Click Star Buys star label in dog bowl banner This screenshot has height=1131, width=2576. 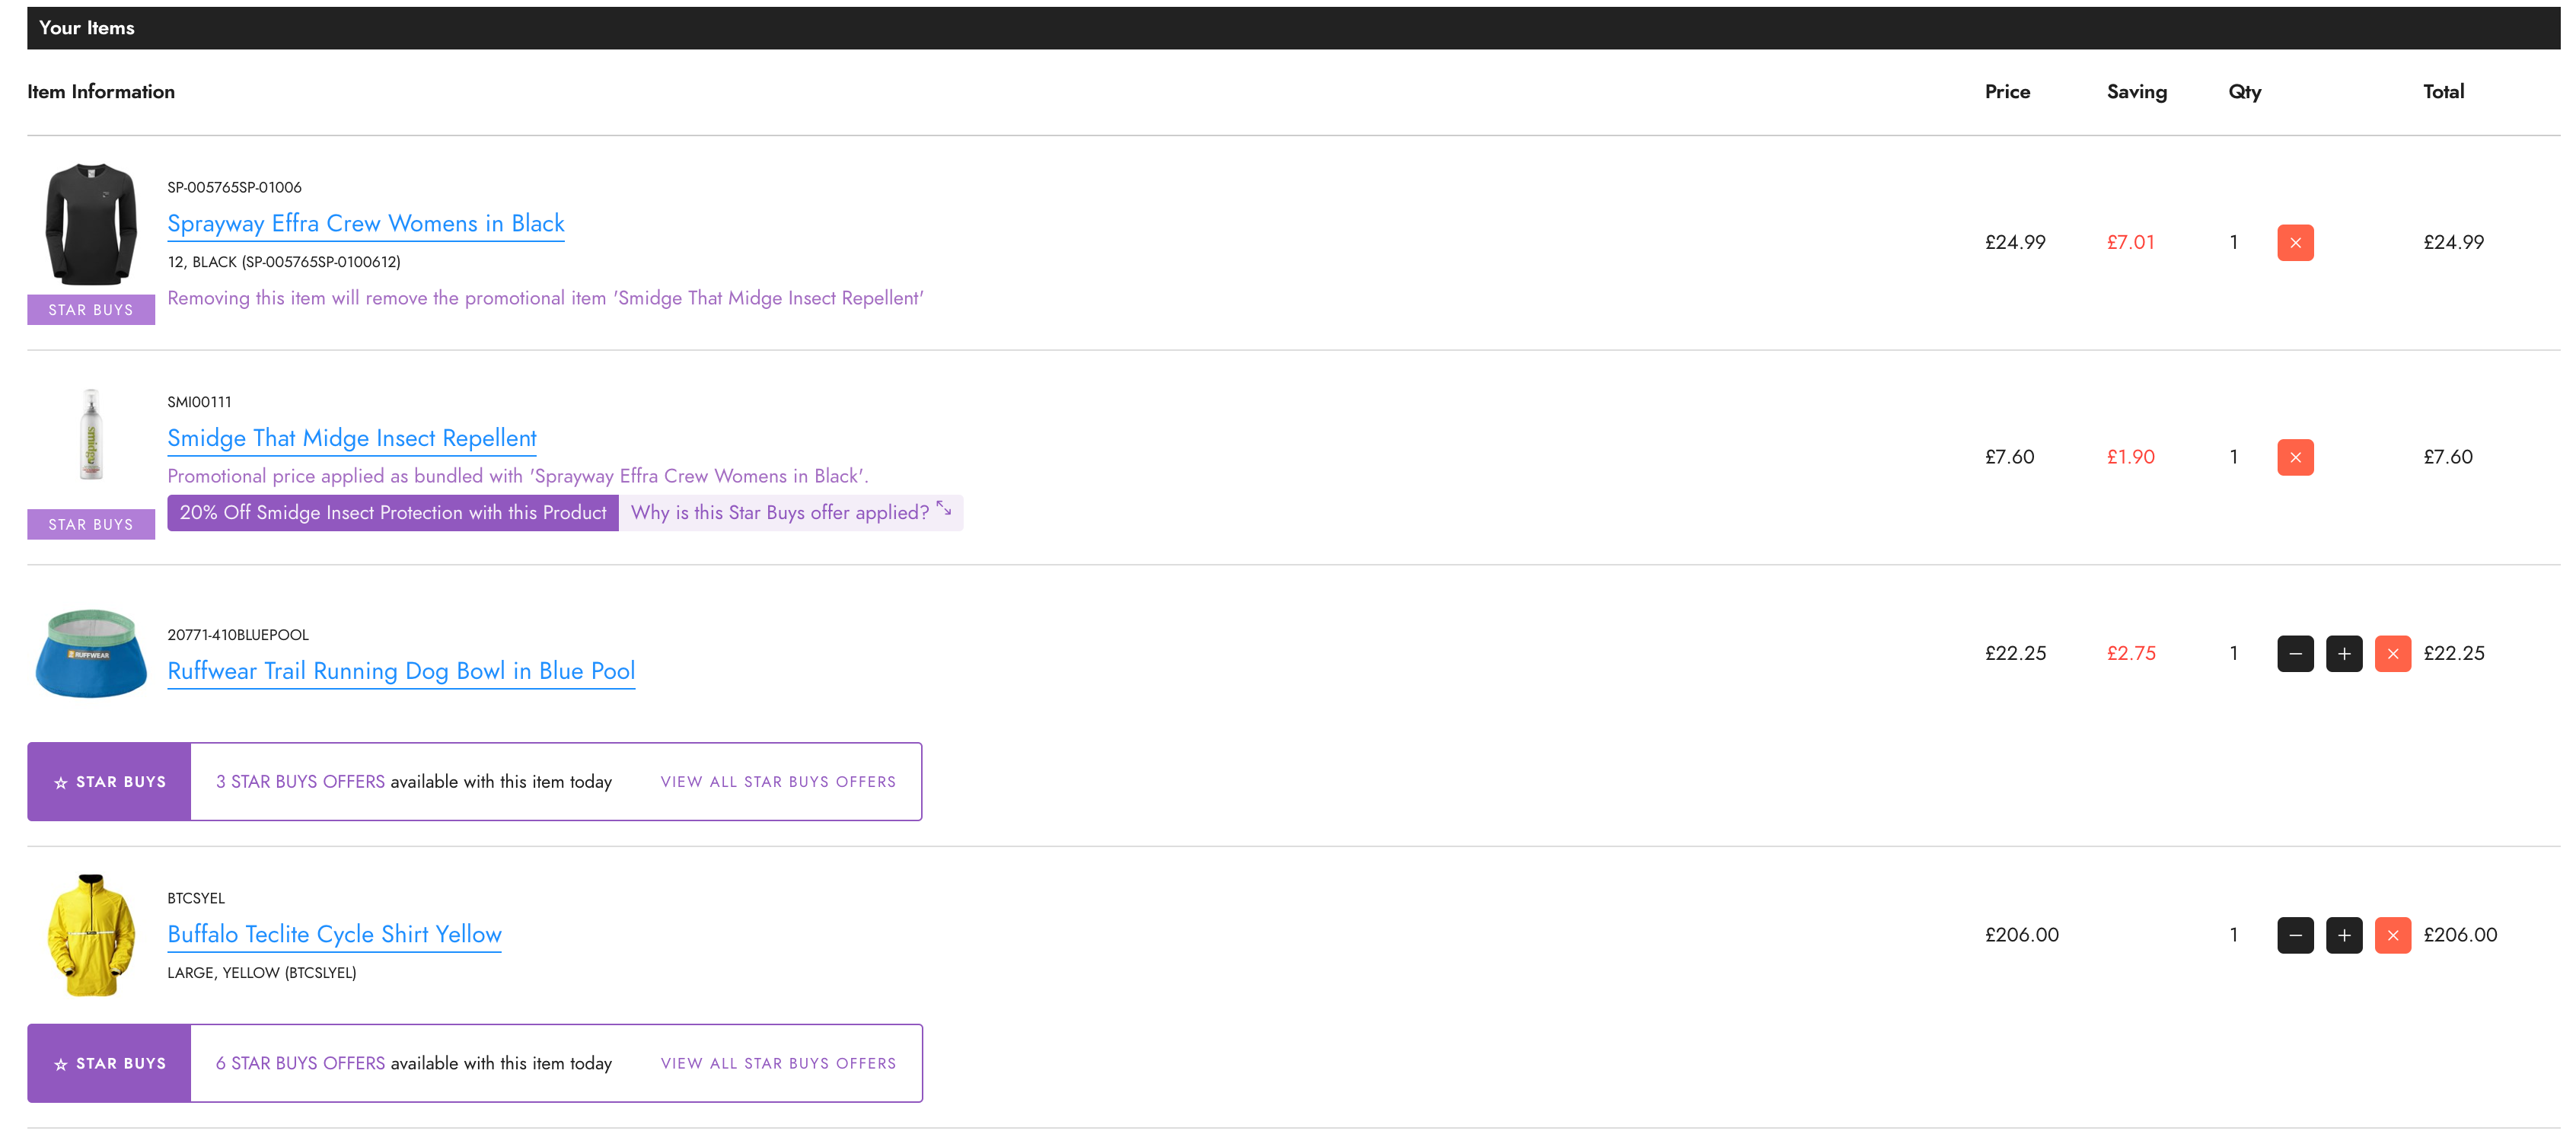tap(109, 782)
